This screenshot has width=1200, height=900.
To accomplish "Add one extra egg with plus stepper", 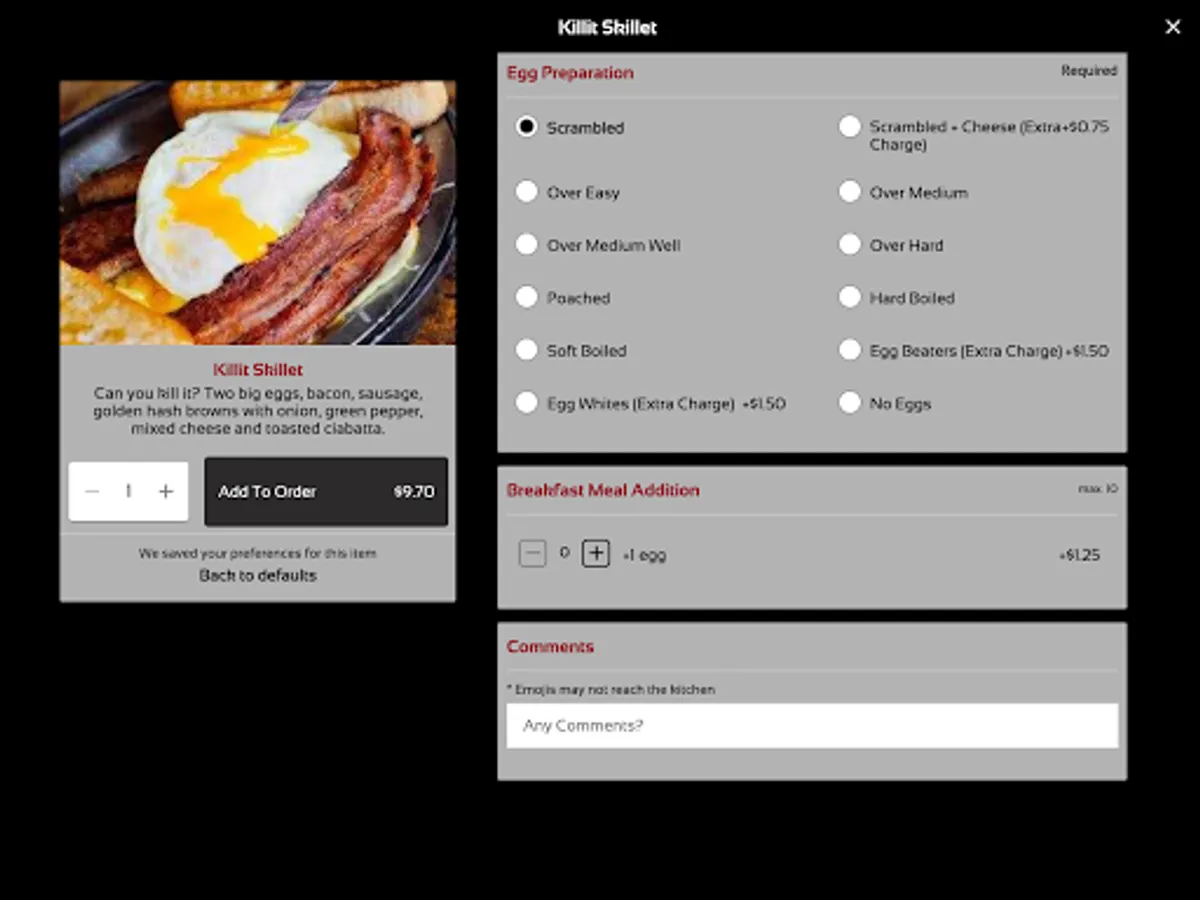I will point(596,553).
